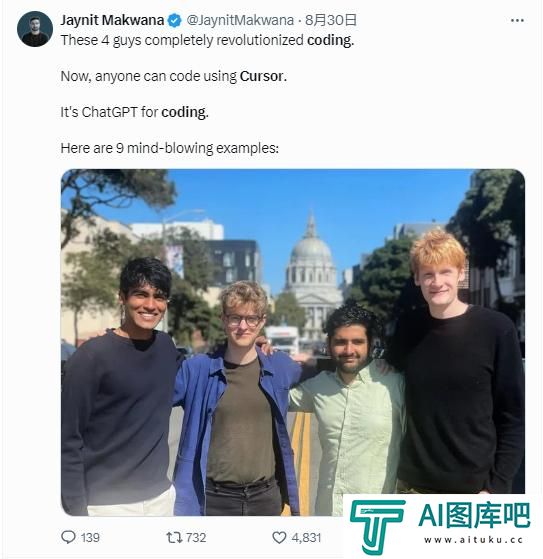Click the reply speech bubble icon

point(68,537)
